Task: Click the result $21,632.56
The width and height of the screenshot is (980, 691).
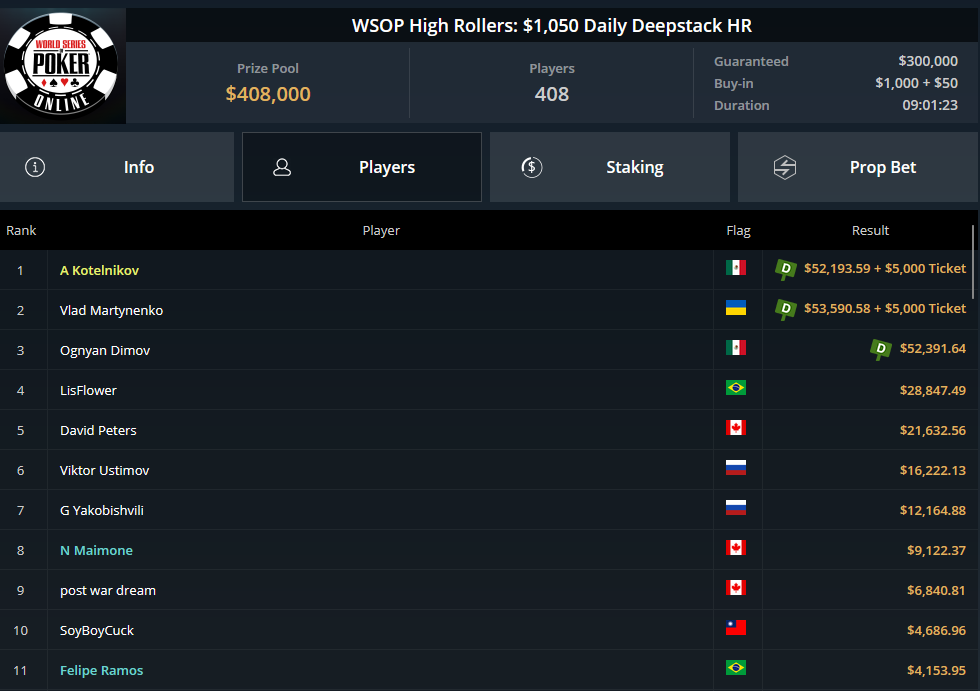Action: (x=932, y=430)
